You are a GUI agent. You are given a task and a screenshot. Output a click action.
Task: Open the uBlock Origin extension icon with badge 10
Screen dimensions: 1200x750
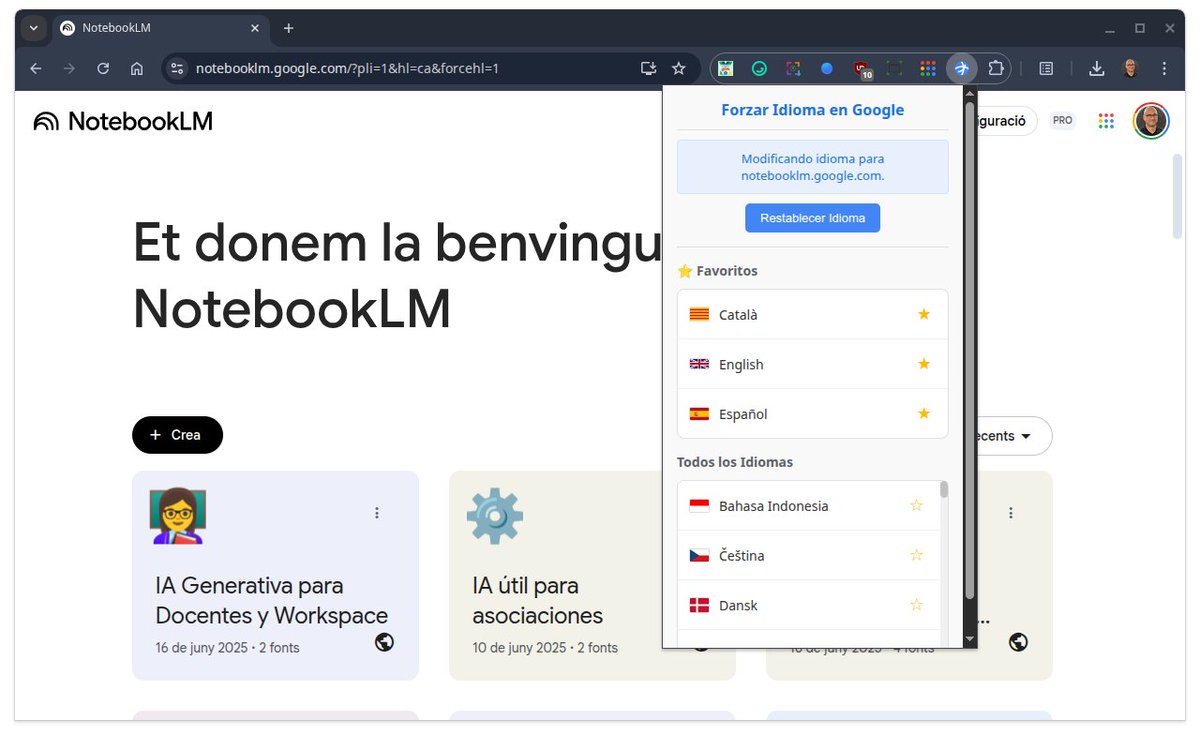[862, 69]
